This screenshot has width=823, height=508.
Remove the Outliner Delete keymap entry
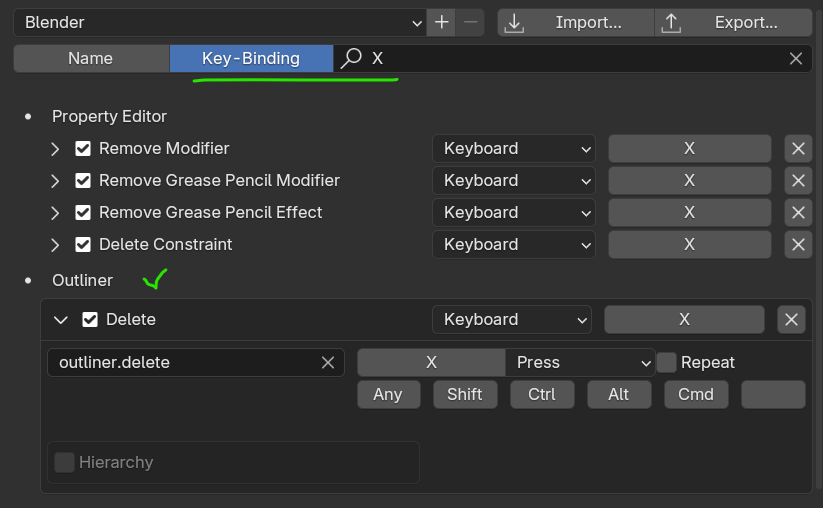pyautogui.click(x=791, y=320)
